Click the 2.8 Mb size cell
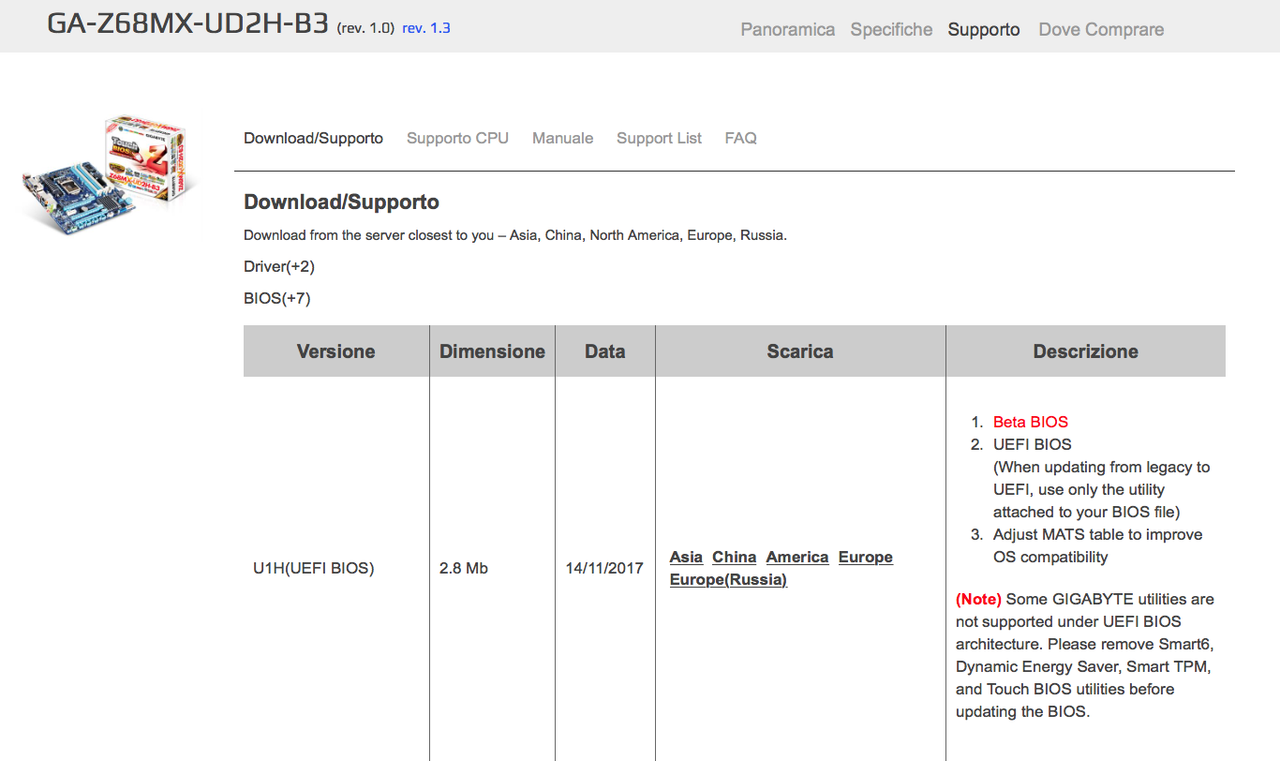 click(463, 568)
